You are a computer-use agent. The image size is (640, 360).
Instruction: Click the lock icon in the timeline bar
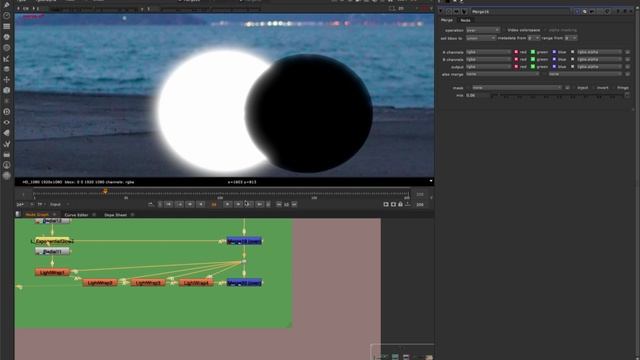tap(400, 204)
